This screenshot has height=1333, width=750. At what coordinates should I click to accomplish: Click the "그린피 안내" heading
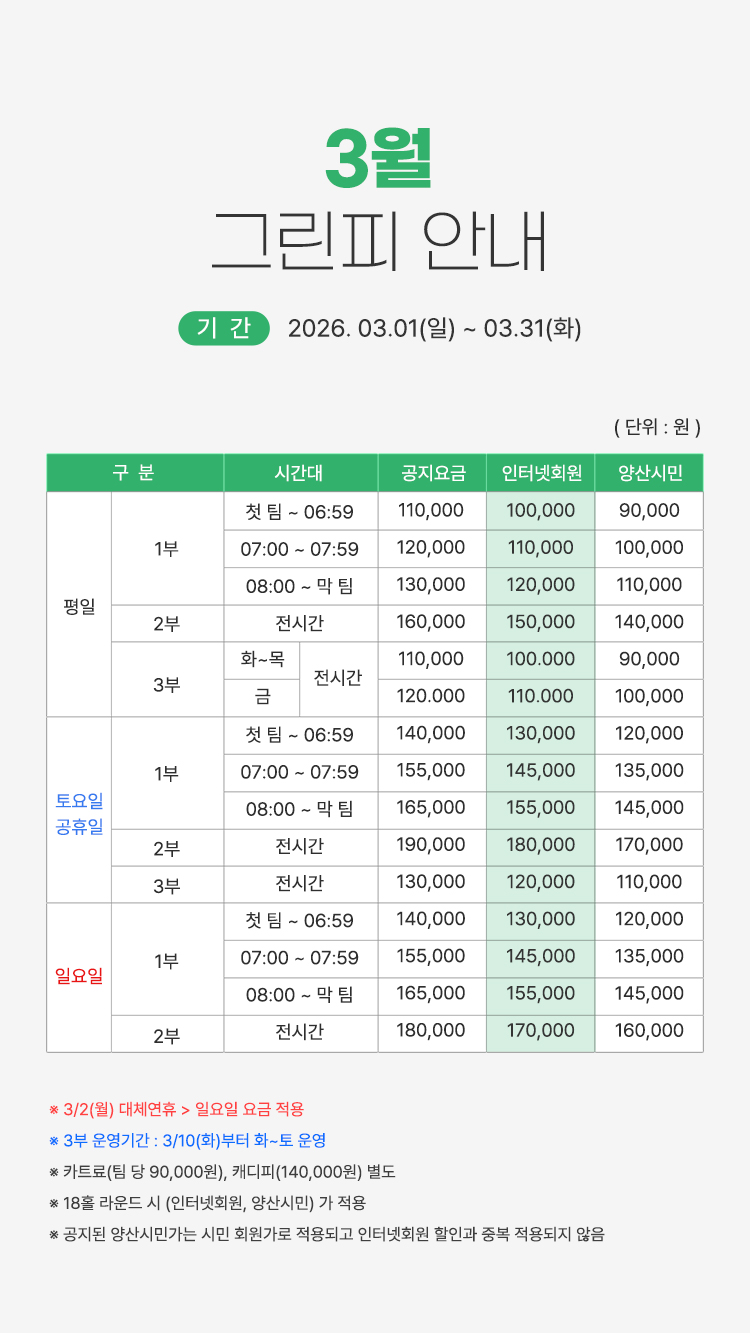click(x=379, y=242)
